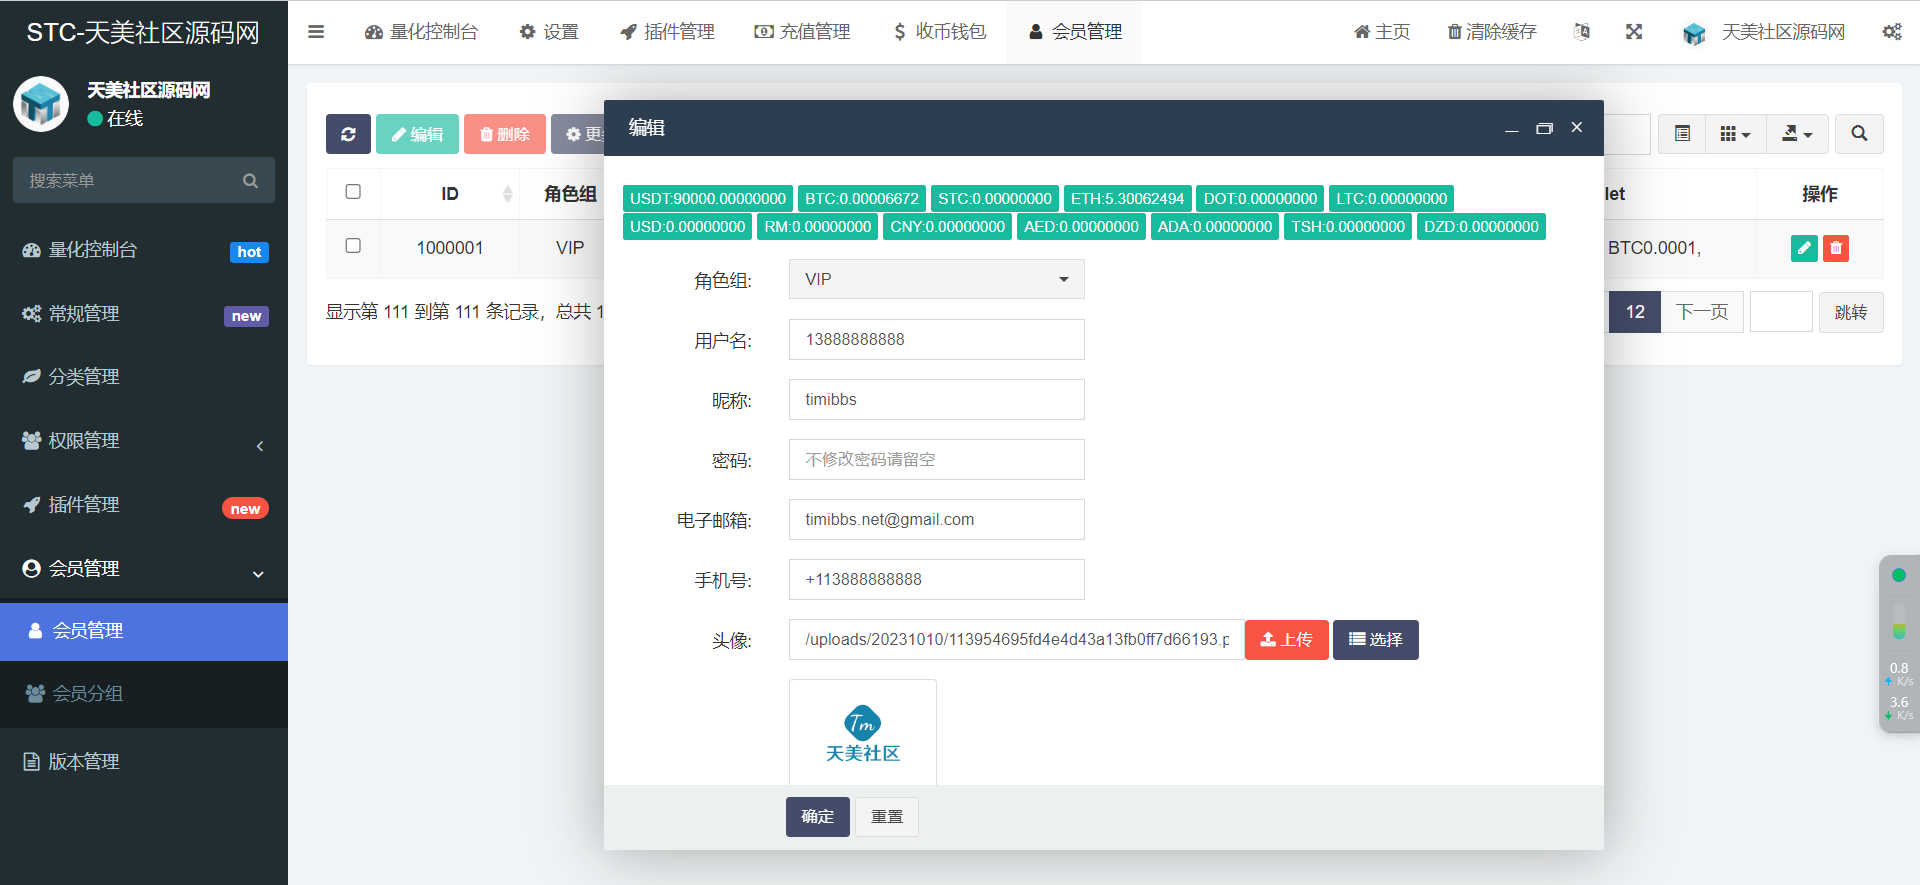Select the highlighted 会员管理 submenu item
The width and height of the screenshot is (1920, 885).
[144, 631]
